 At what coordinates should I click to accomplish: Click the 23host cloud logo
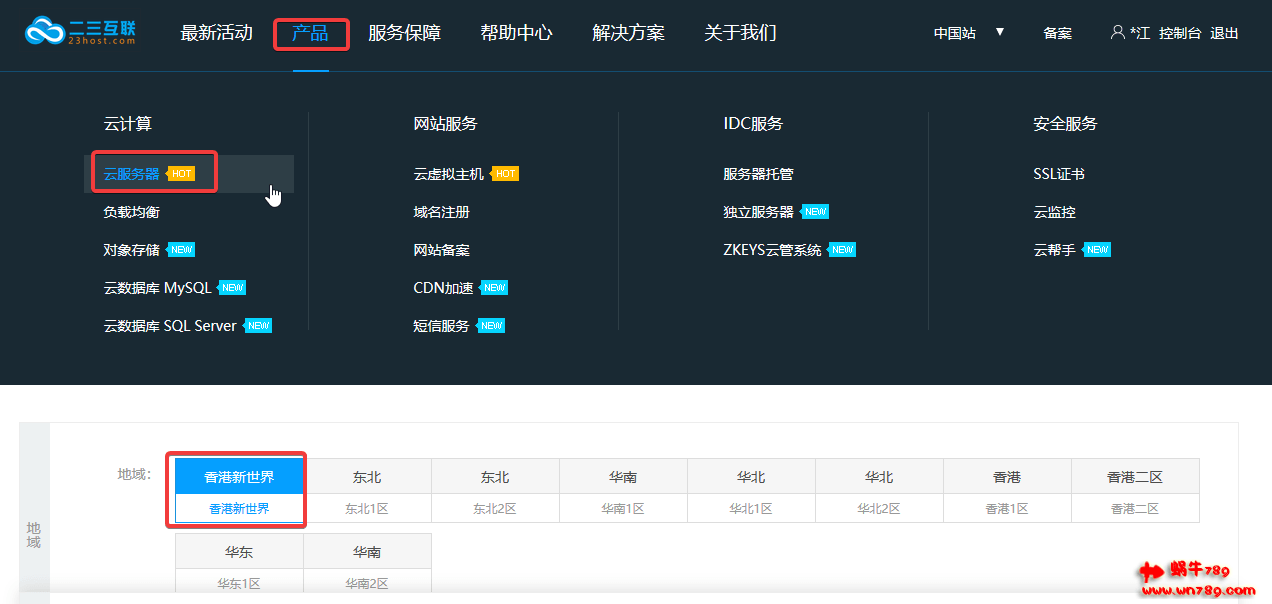tap(80, 32)
